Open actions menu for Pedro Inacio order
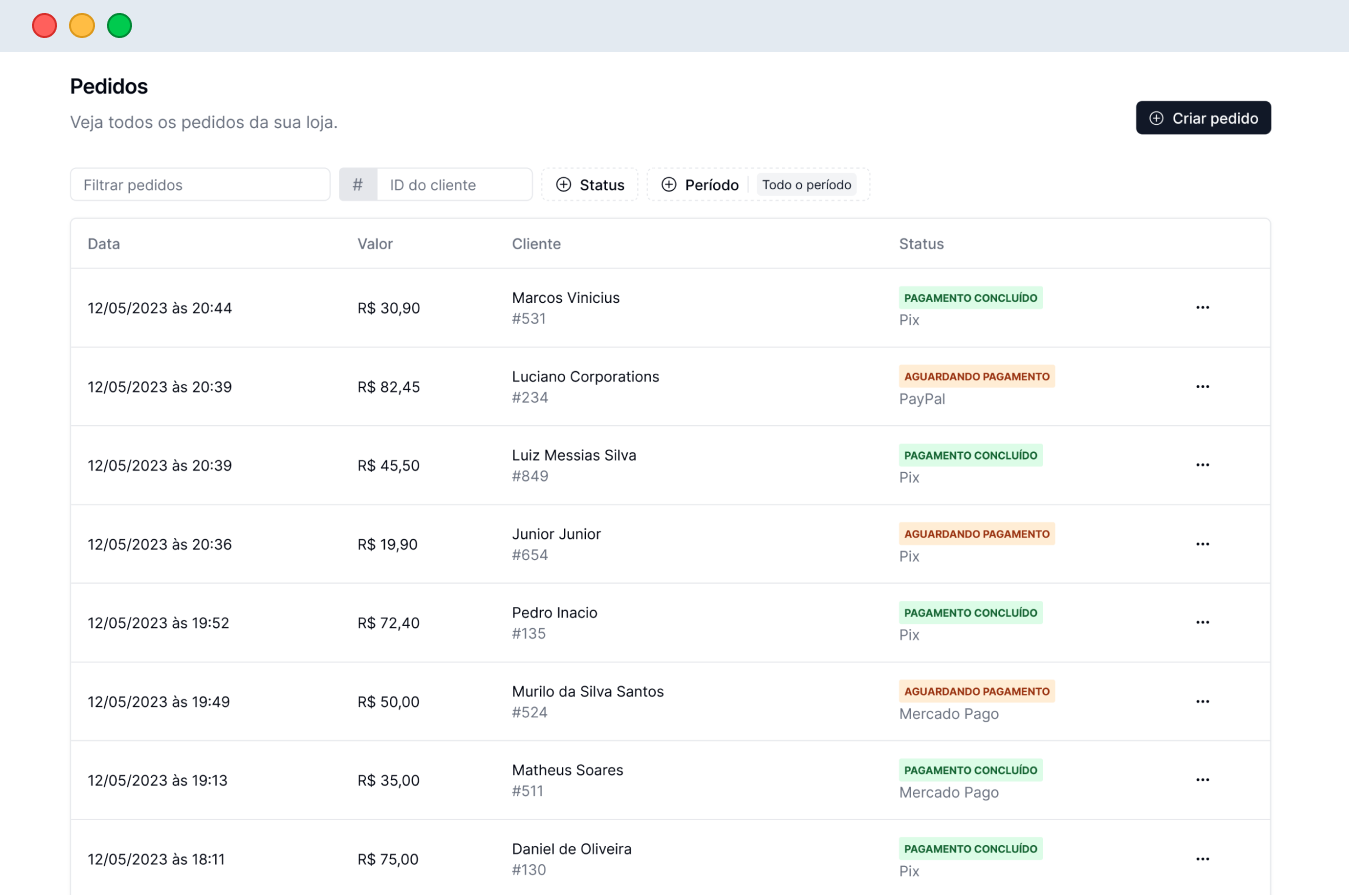 pos(1203,623)
